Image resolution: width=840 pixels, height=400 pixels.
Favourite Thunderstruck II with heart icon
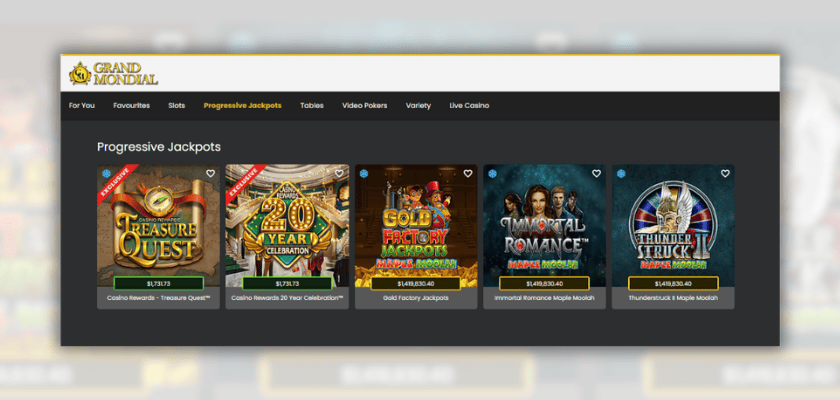coord(725,173)
